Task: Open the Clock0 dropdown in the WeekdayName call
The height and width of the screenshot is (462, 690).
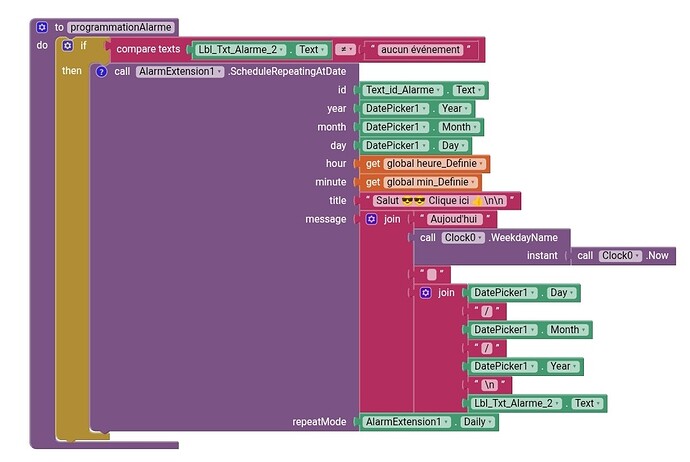Action: (460, 238)
